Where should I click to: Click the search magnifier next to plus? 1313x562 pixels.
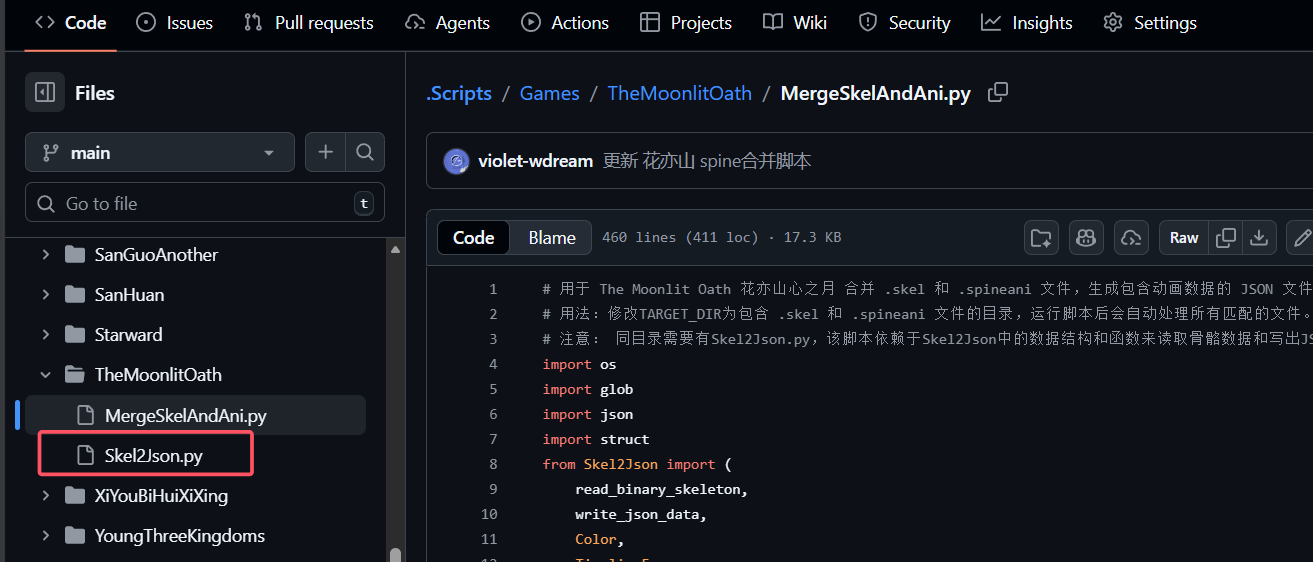[365, 152]
